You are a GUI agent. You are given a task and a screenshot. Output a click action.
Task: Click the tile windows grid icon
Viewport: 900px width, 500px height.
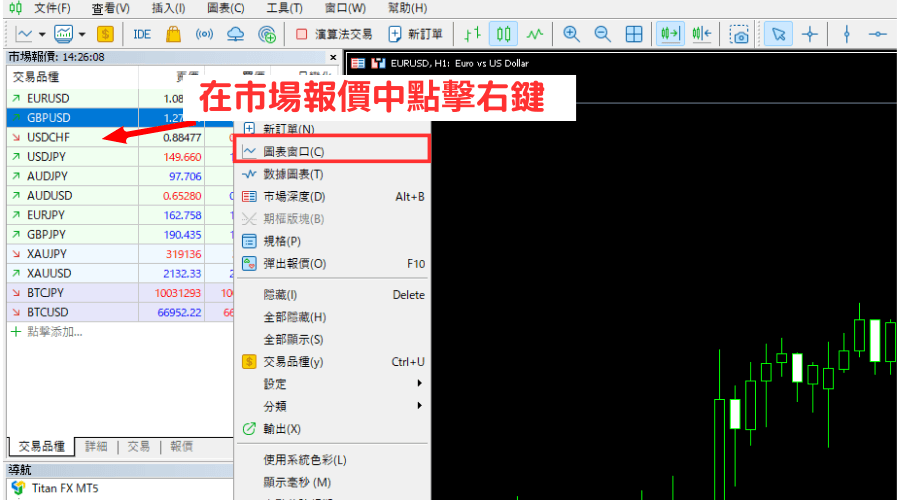point(634,34)
